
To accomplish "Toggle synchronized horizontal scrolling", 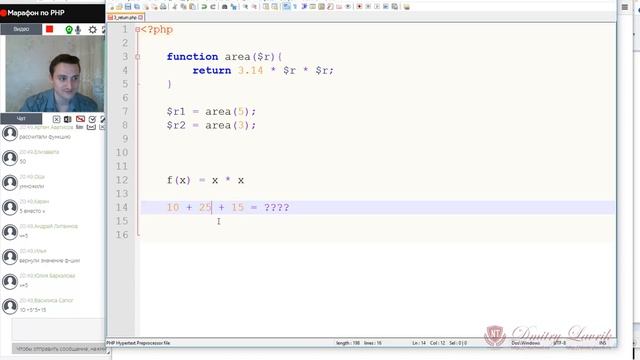I will (275, 7).
